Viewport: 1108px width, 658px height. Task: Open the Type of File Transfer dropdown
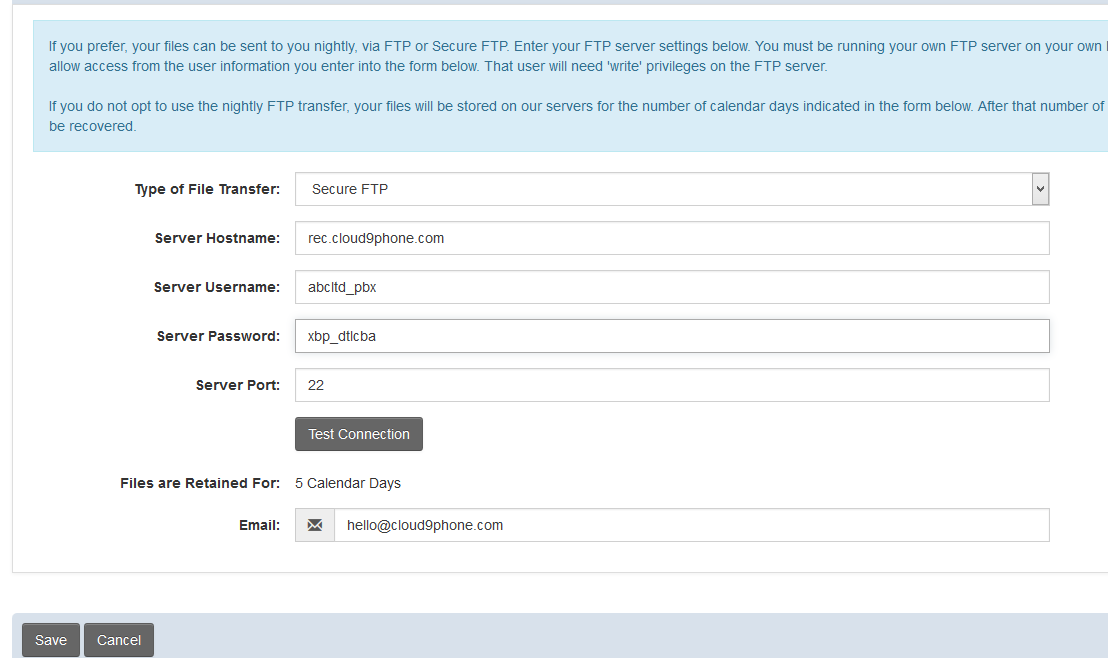[672, 189]
